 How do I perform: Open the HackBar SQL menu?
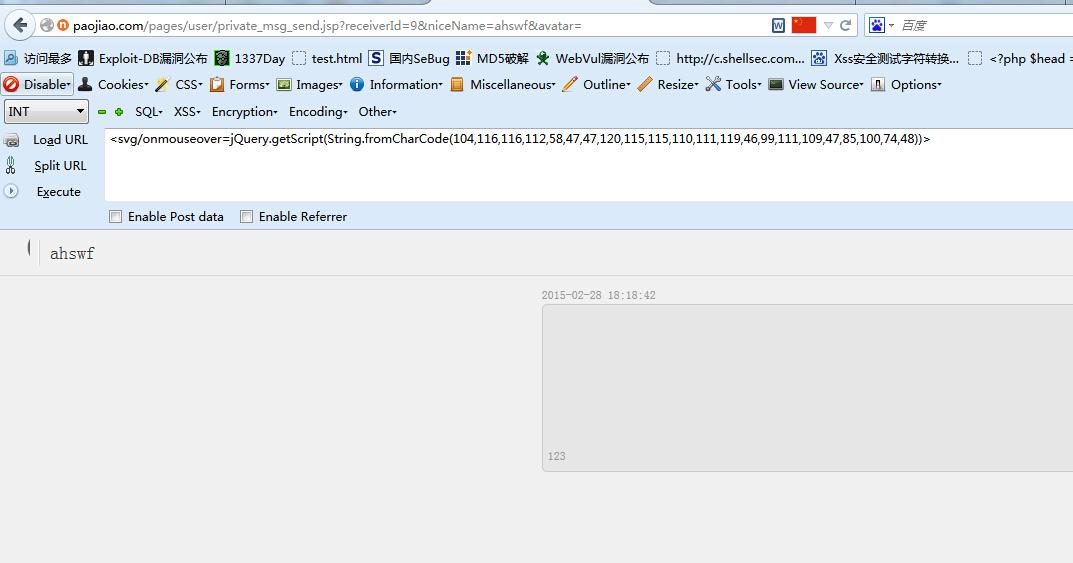click(148, 112)
